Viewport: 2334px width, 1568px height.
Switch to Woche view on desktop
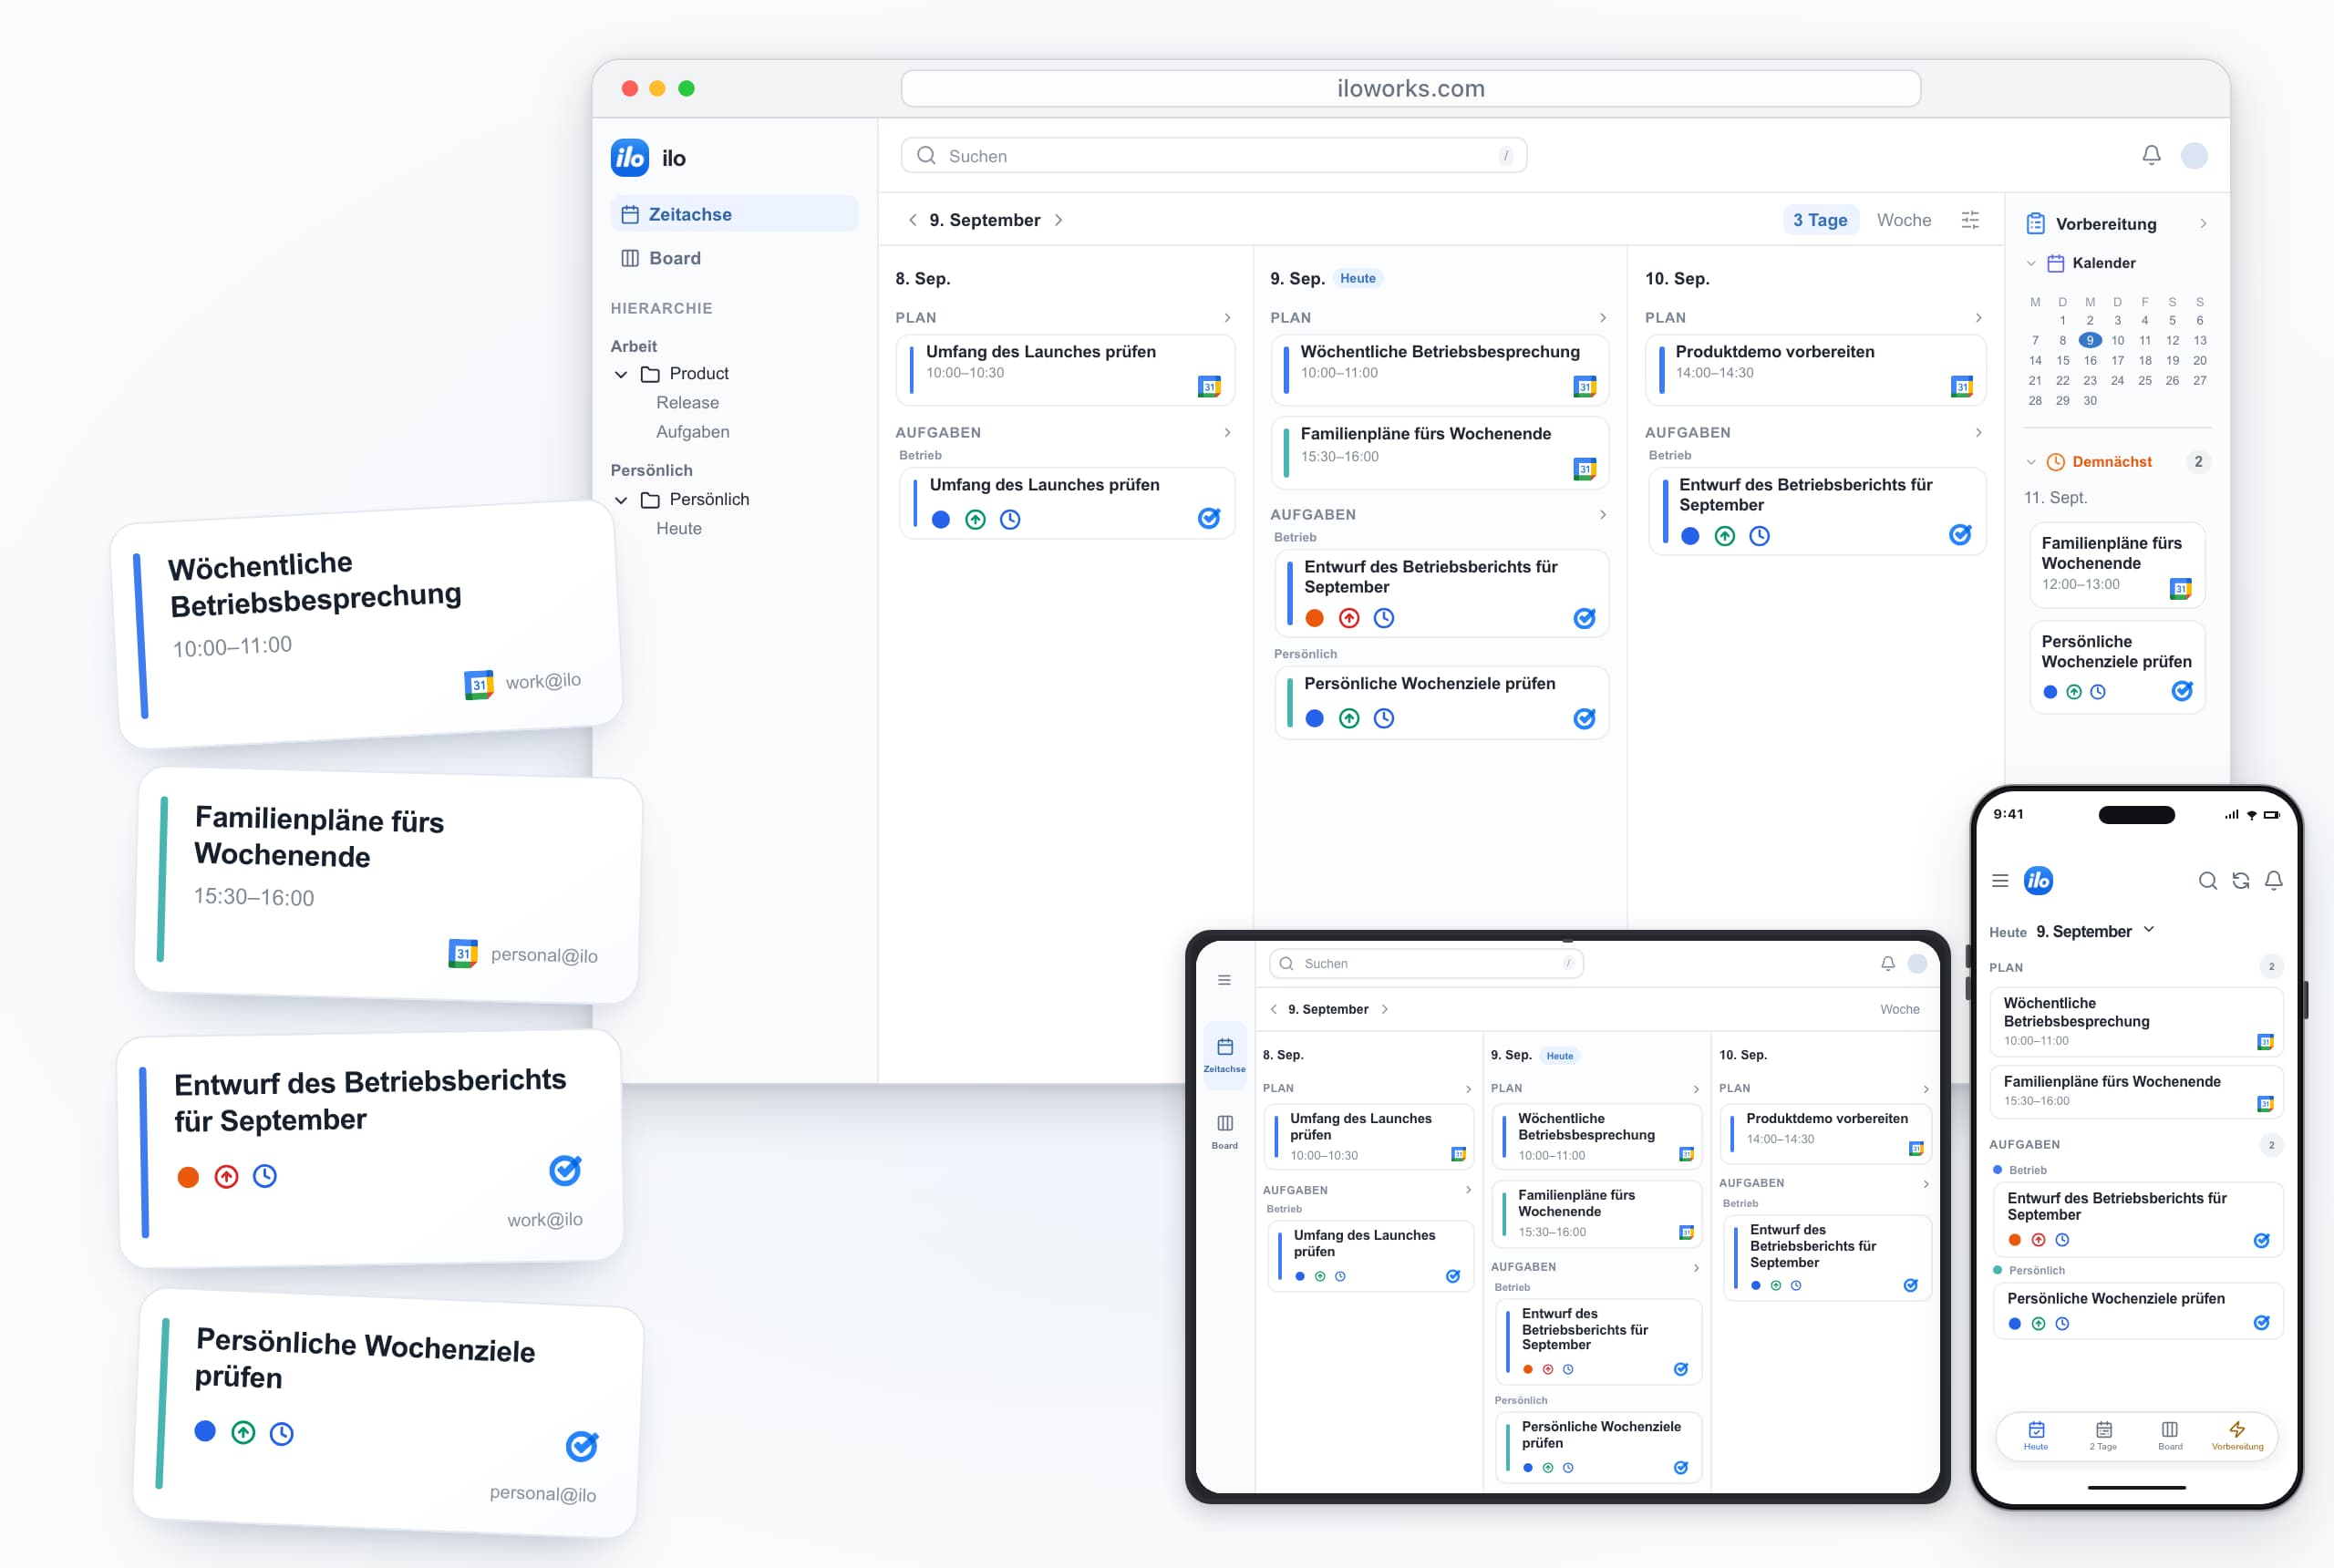tap(1903, 220)
